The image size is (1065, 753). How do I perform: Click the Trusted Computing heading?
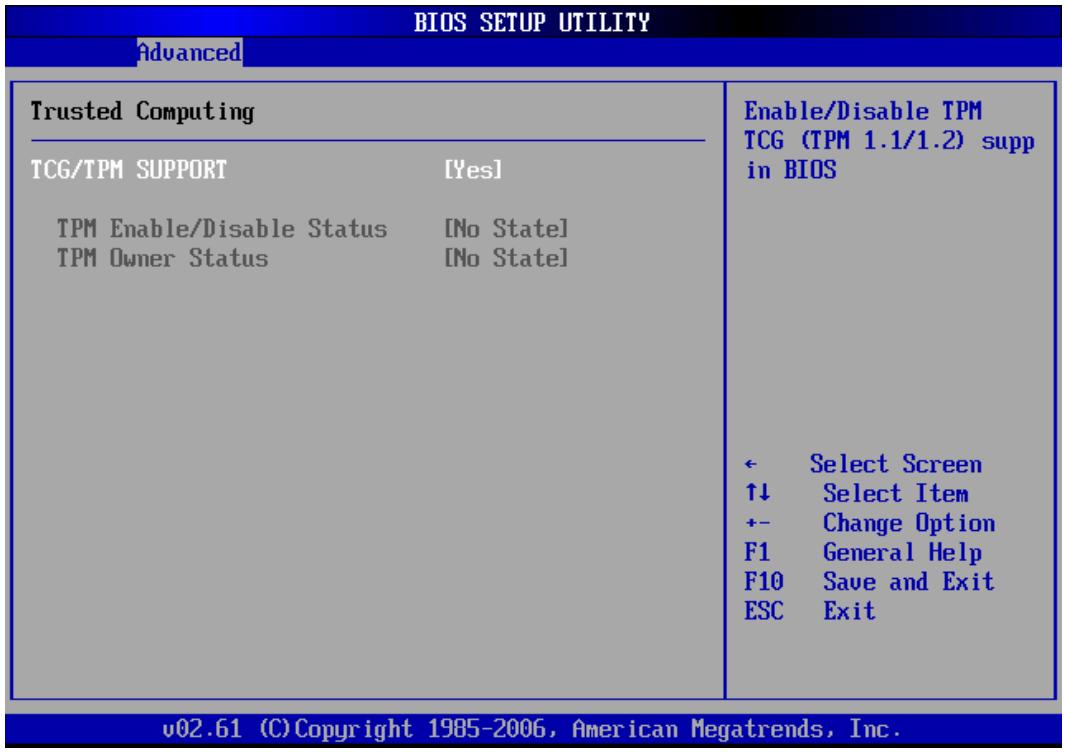click(x=143, y=111)
